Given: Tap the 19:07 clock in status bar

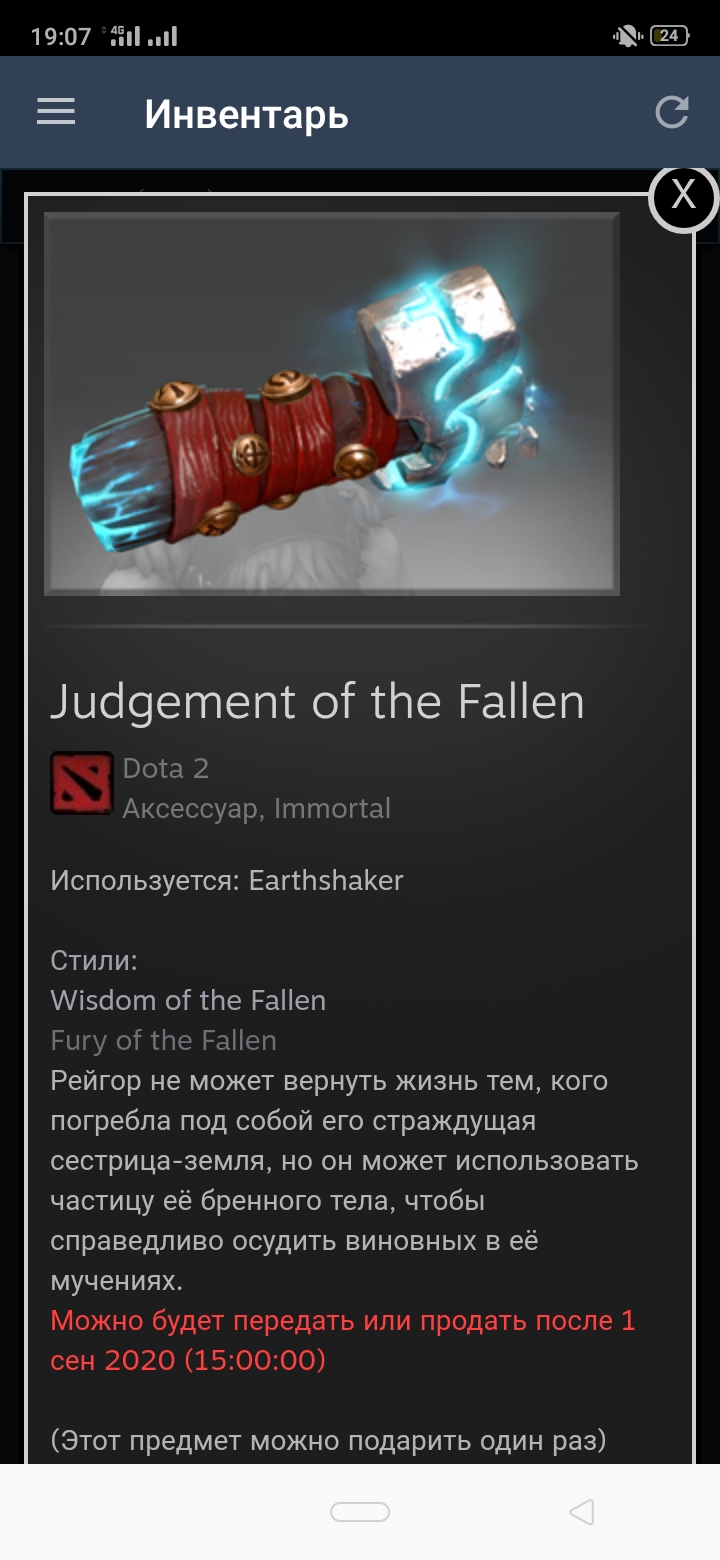Looking at the screenshot, I should [61, 37].
